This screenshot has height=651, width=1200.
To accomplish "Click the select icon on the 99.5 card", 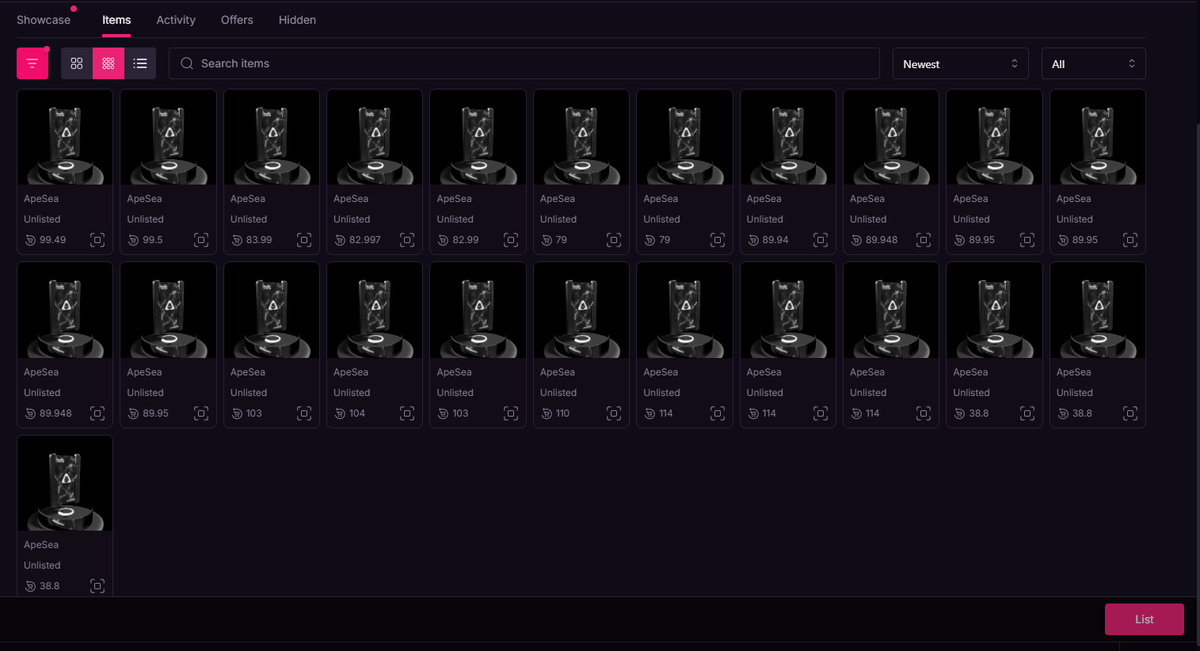I will click(201, 240).
